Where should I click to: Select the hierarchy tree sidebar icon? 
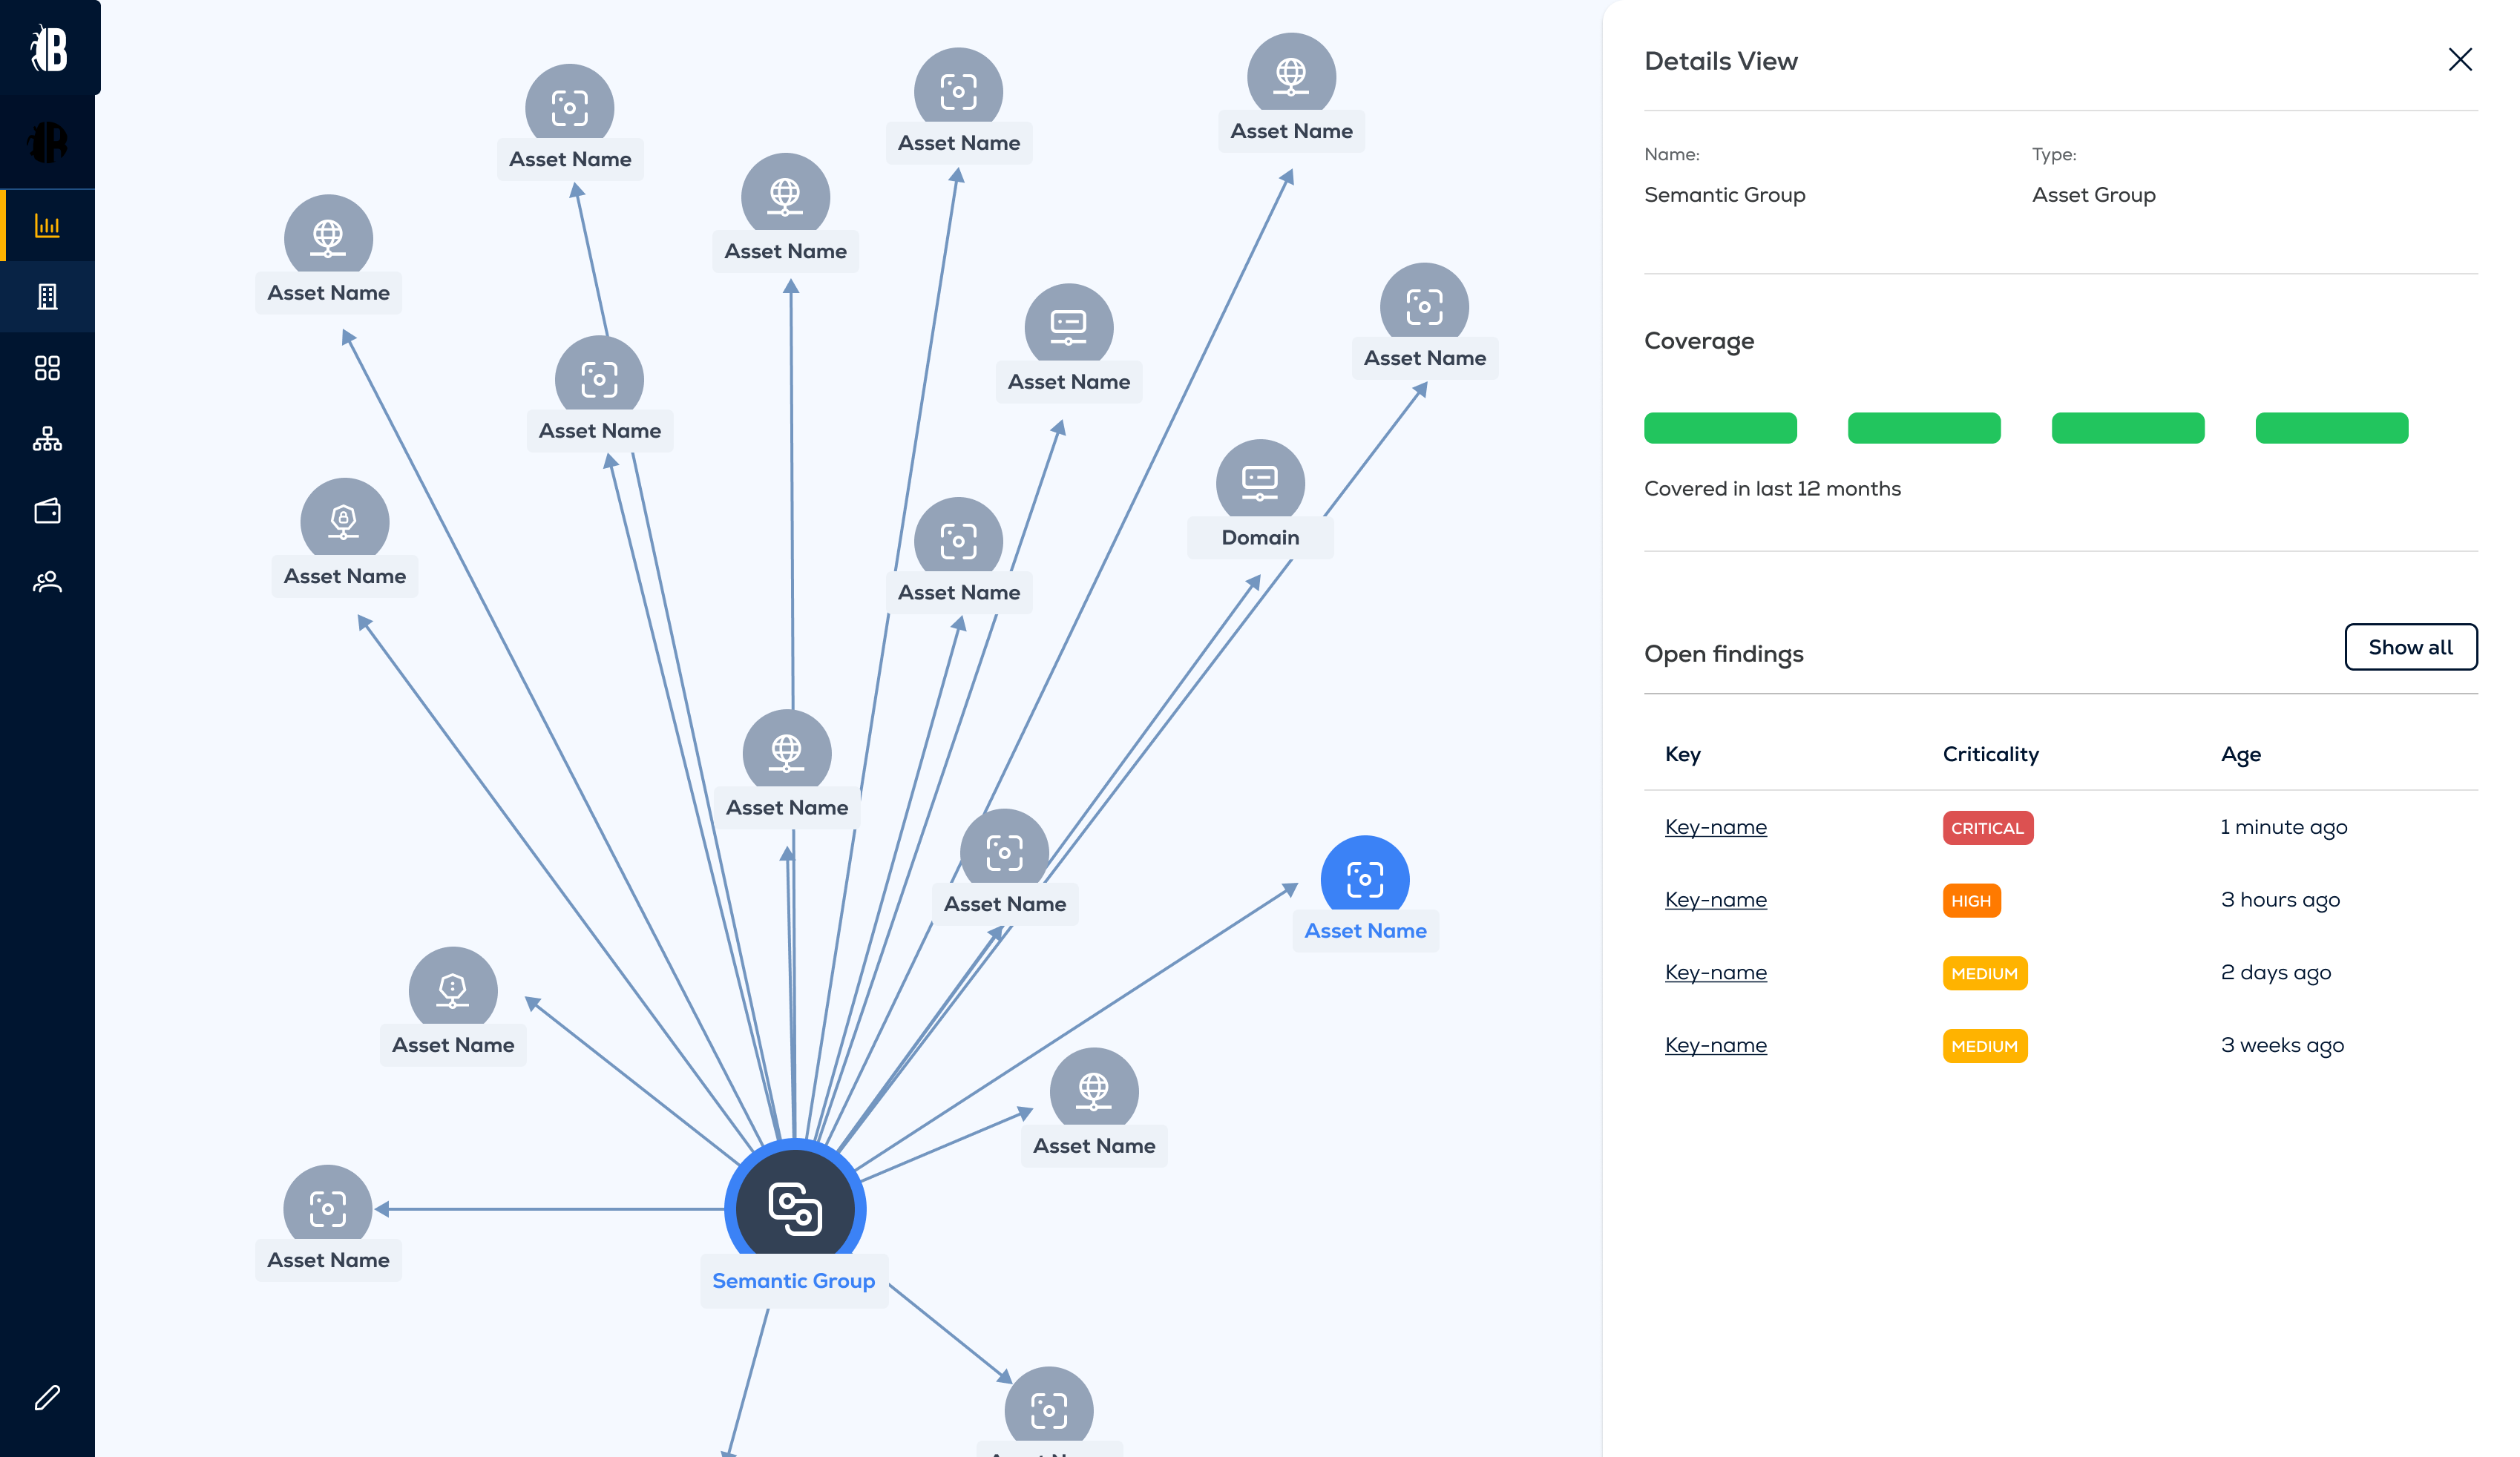click(x=47, y=439)
